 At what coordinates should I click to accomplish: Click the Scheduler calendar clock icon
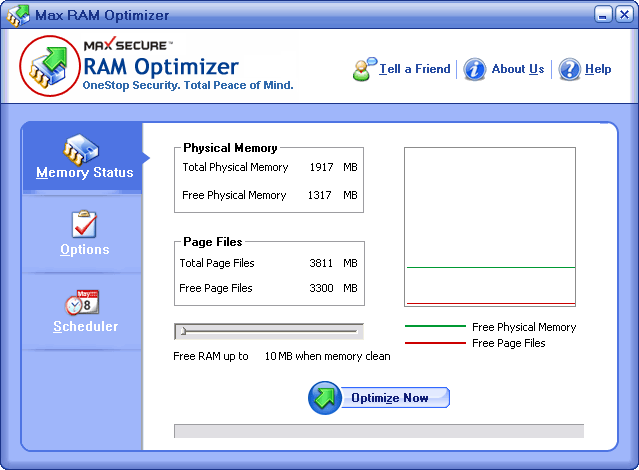pyautogui.click(x=82, y=302)
